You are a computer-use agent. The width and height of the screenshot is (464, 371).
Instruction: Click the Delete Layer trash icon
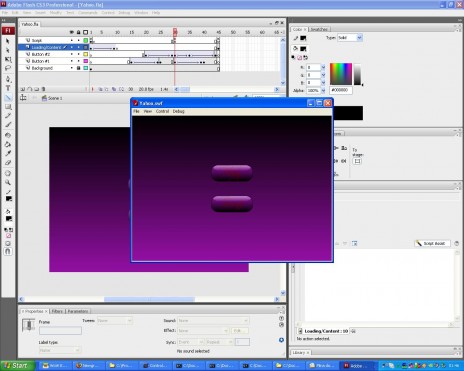(x=43, y=89)
